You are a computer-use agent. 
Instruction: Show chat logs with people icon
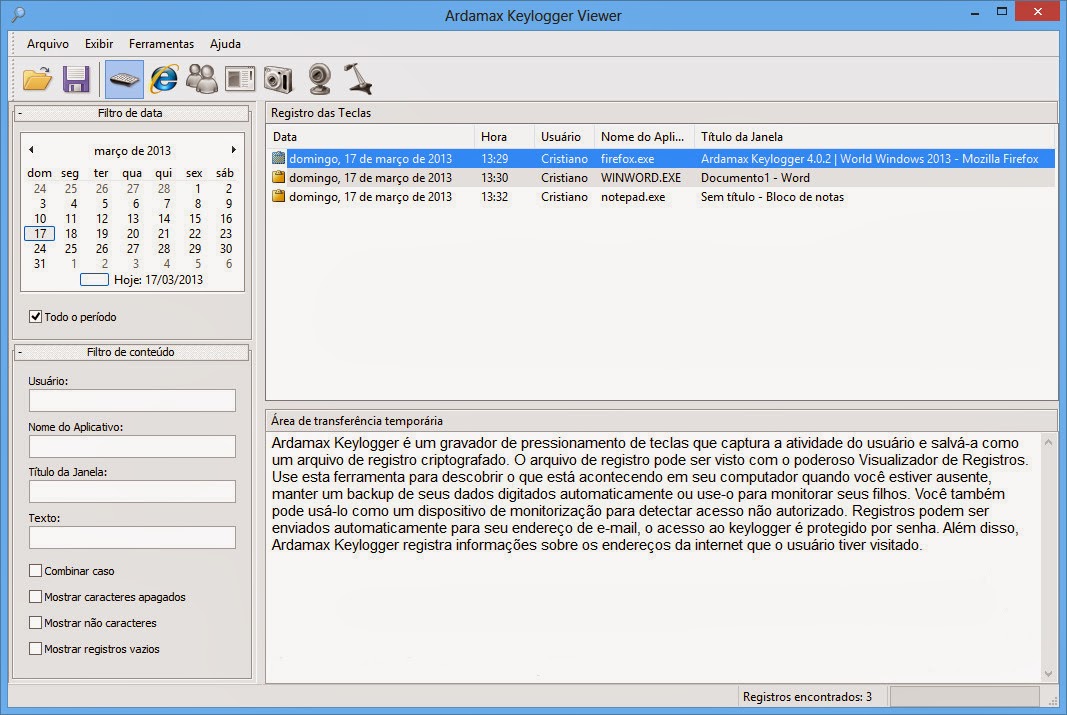point(201,79)
